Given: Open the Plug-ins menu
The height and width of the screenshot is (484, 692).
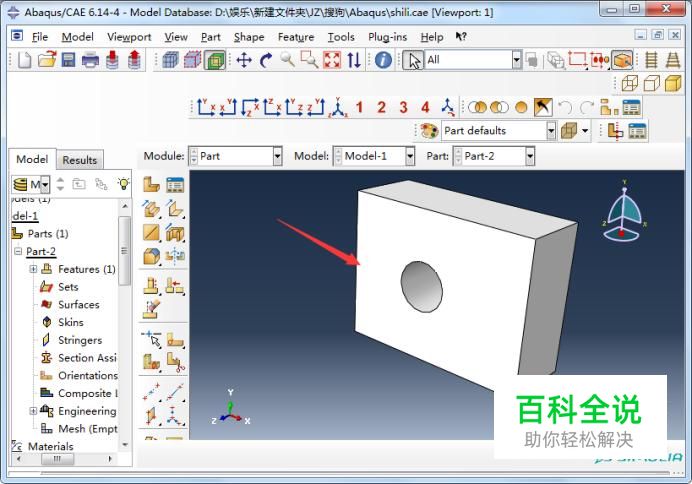Looking at the screenshot, I should (387, 37).
